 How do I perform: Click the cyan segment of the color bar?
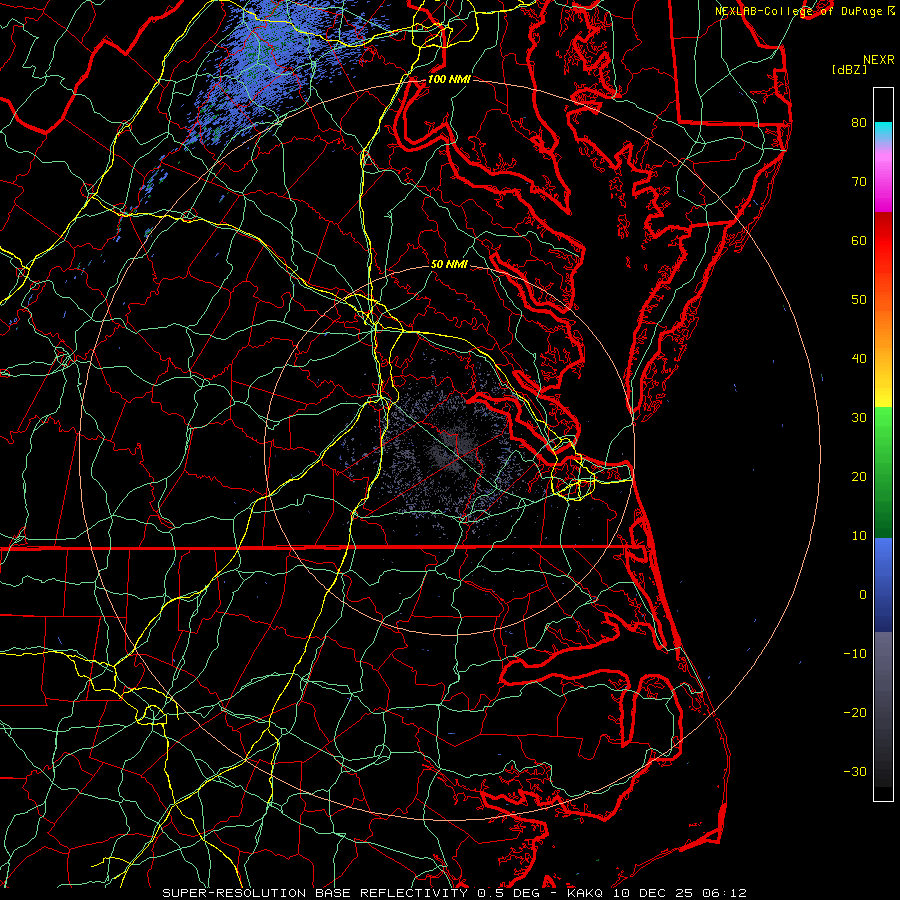click(883, 133)
